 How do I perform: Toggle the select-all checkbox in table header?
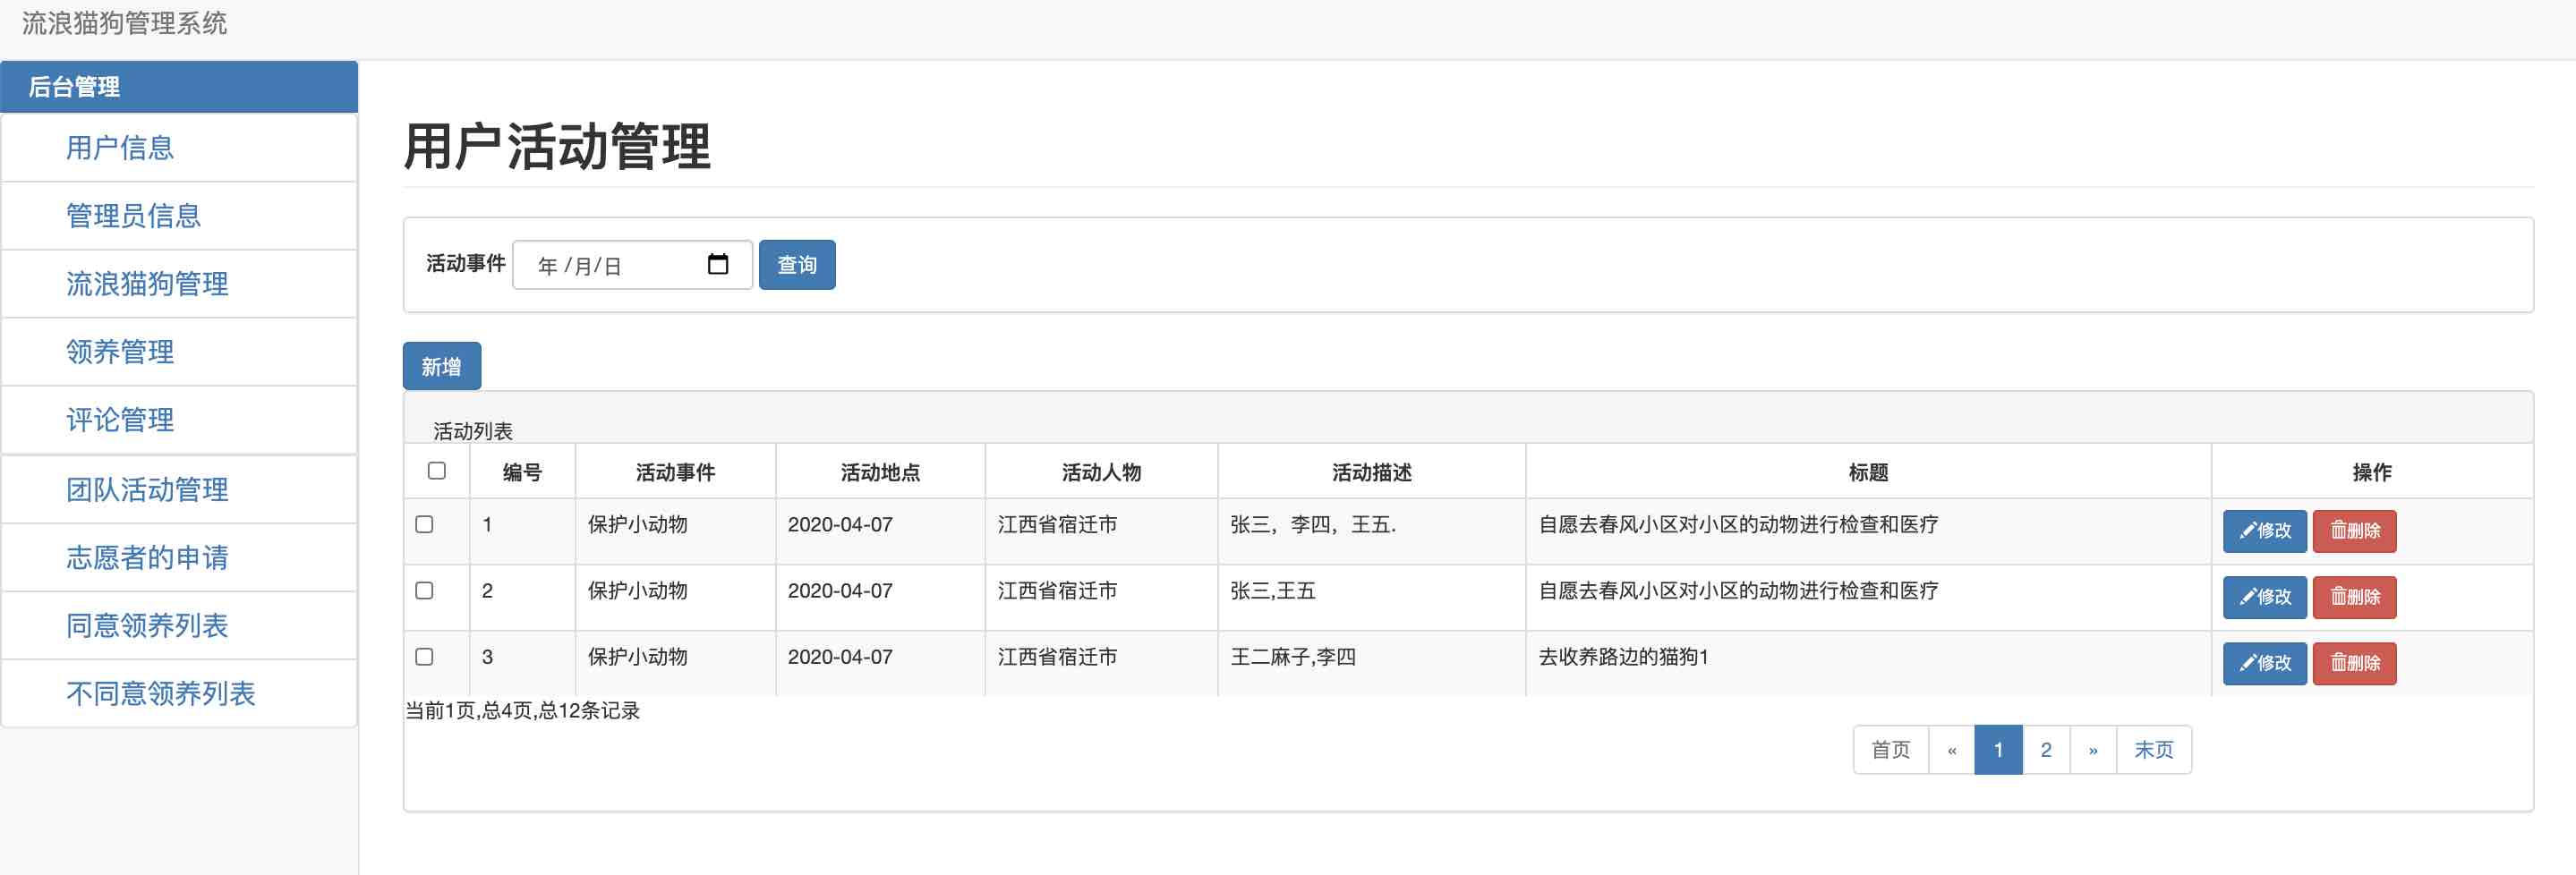point(436,470)
